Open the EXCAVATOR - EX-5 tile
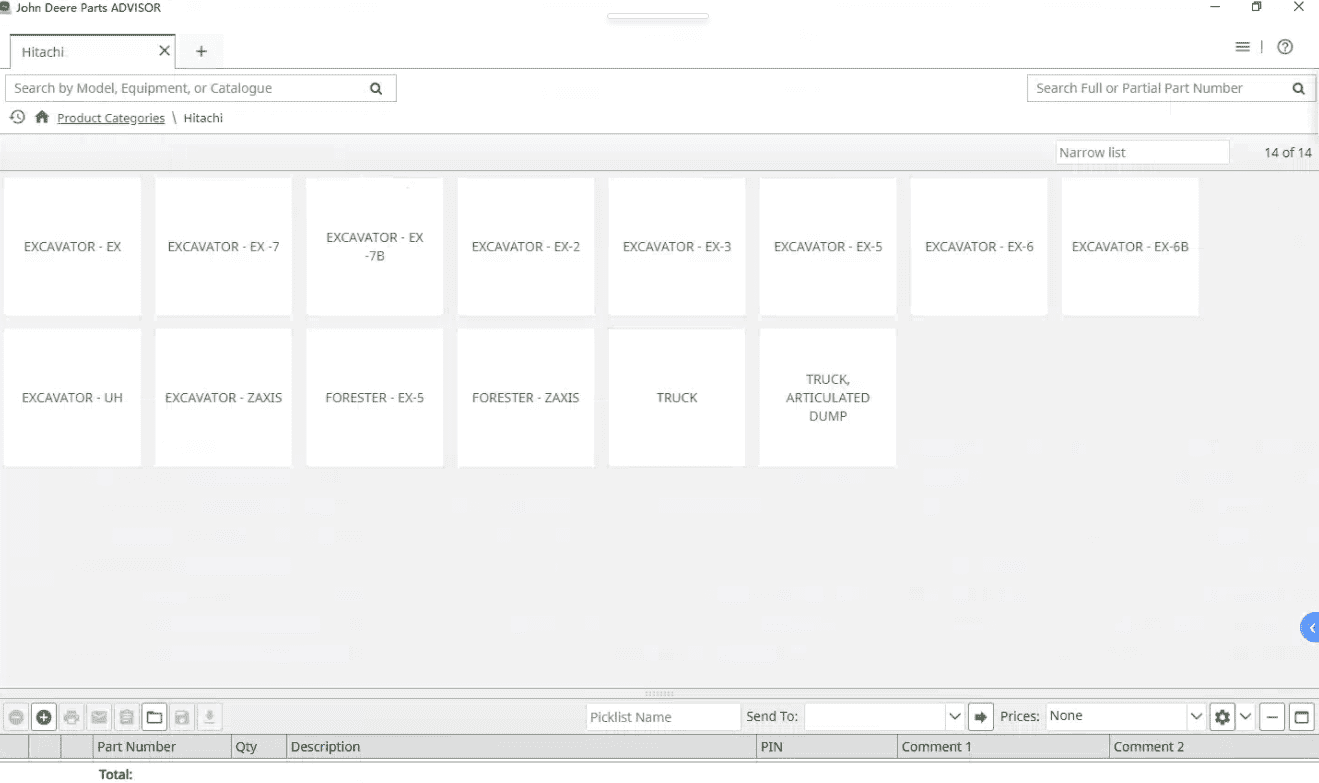The width and height of the screenshot is (1319, 783). tap(828, 246)
